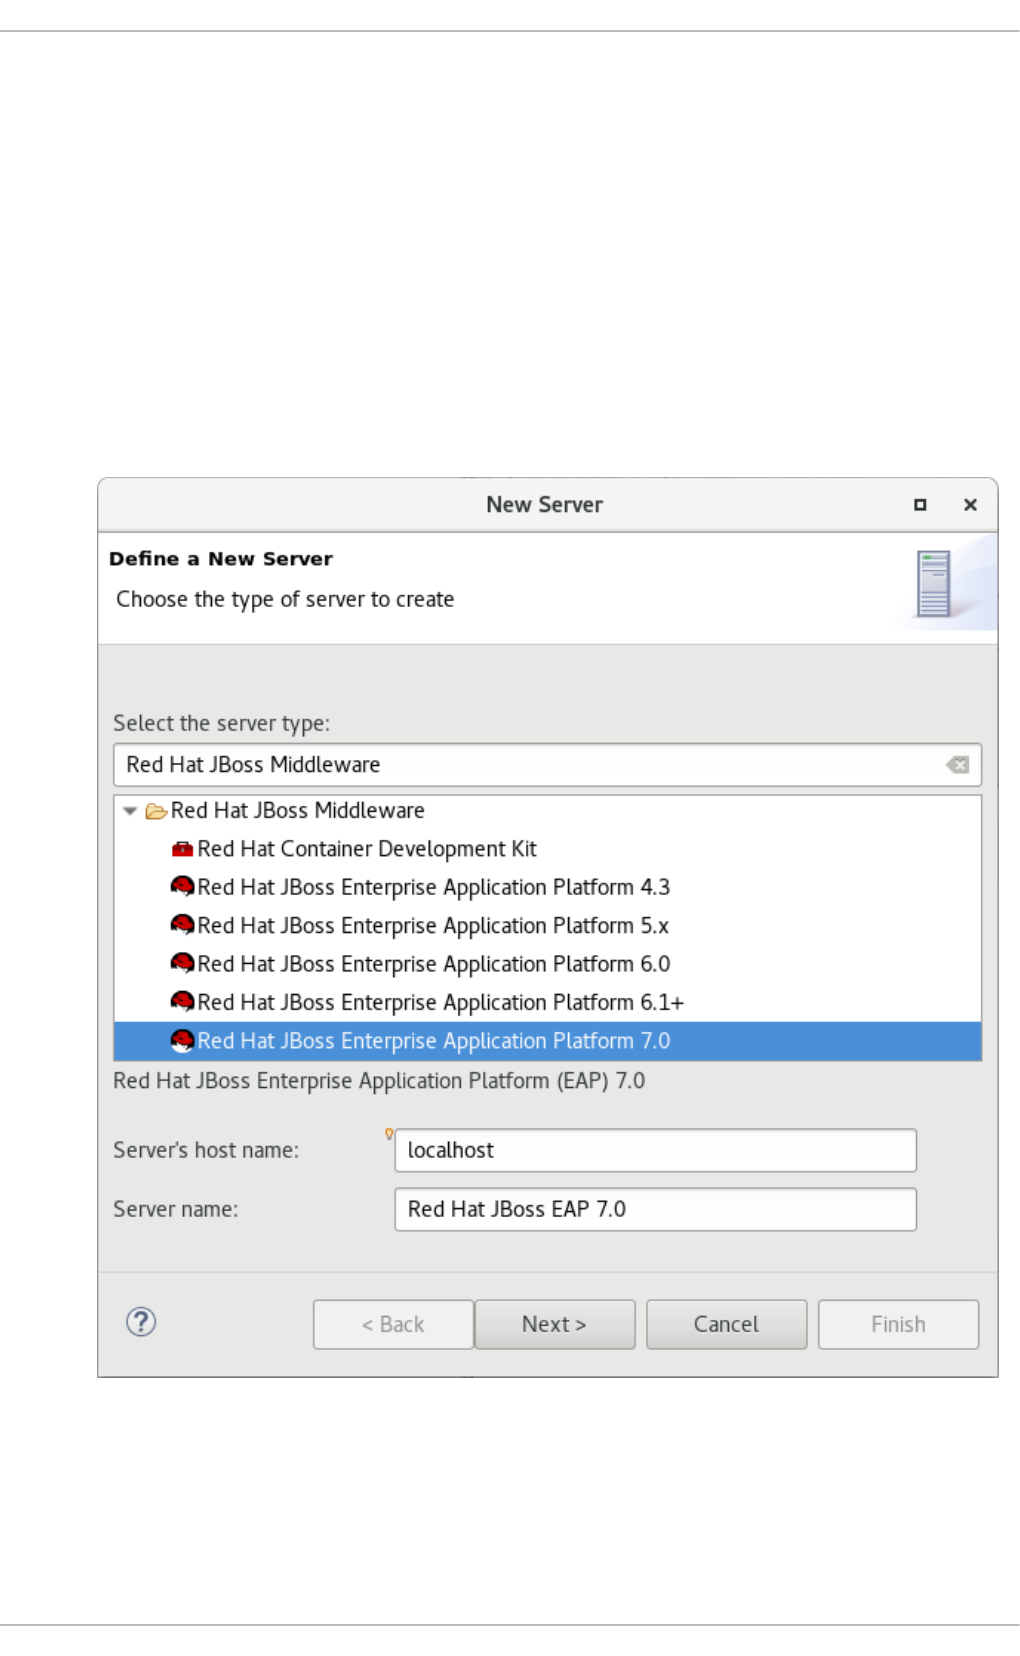Click the Cancel button
1020x1656 pixels.
tap(726, 1324)
